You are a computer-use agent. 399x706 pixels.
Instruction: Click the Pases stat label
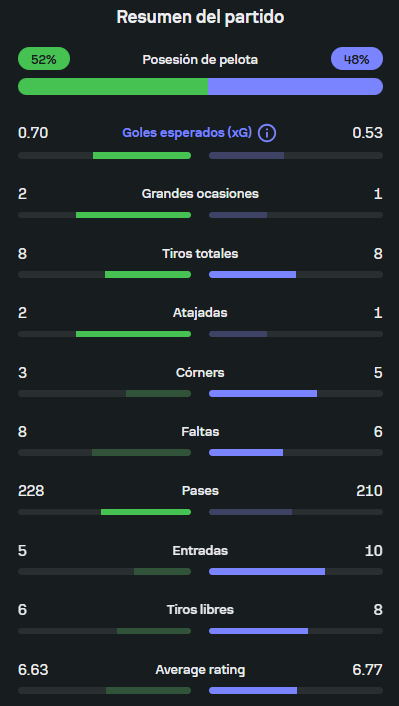200,490
